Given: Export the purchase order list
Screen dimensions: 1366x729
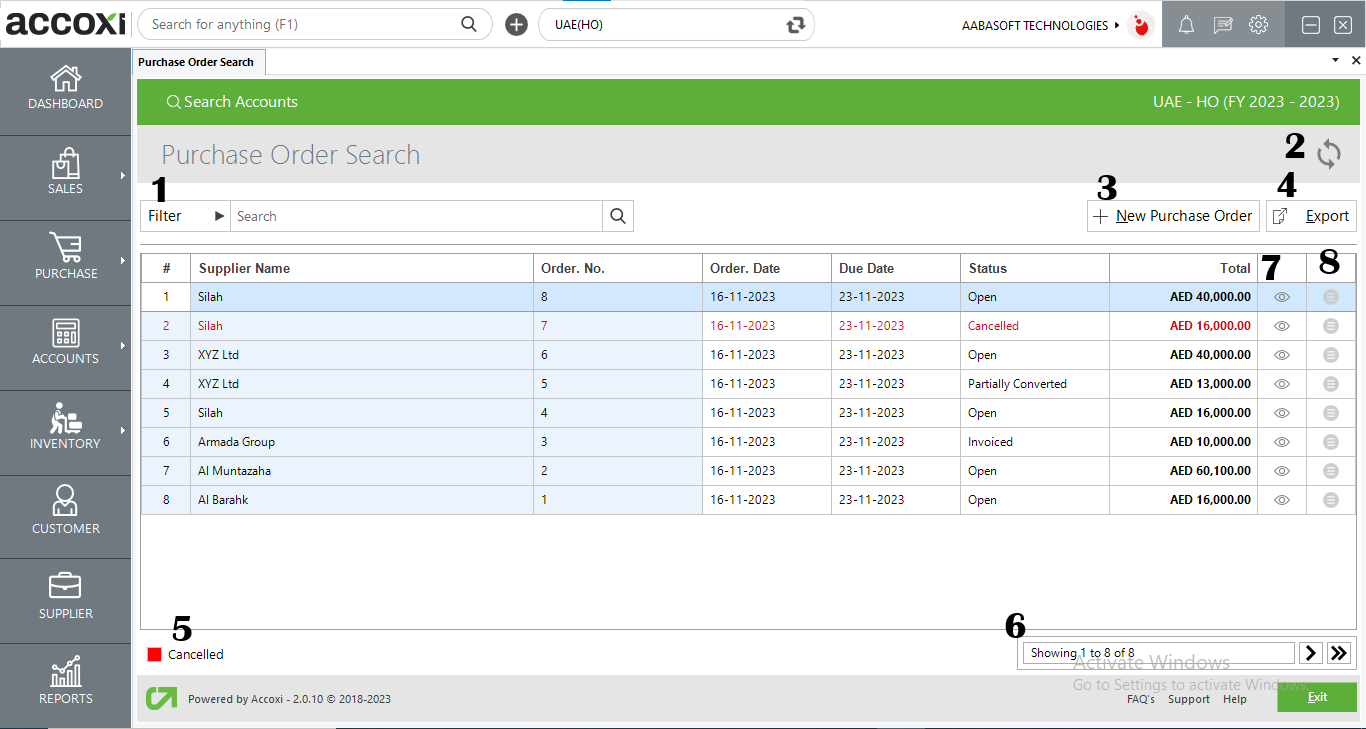Looking at the screenshot, I should pos(1311,215).
